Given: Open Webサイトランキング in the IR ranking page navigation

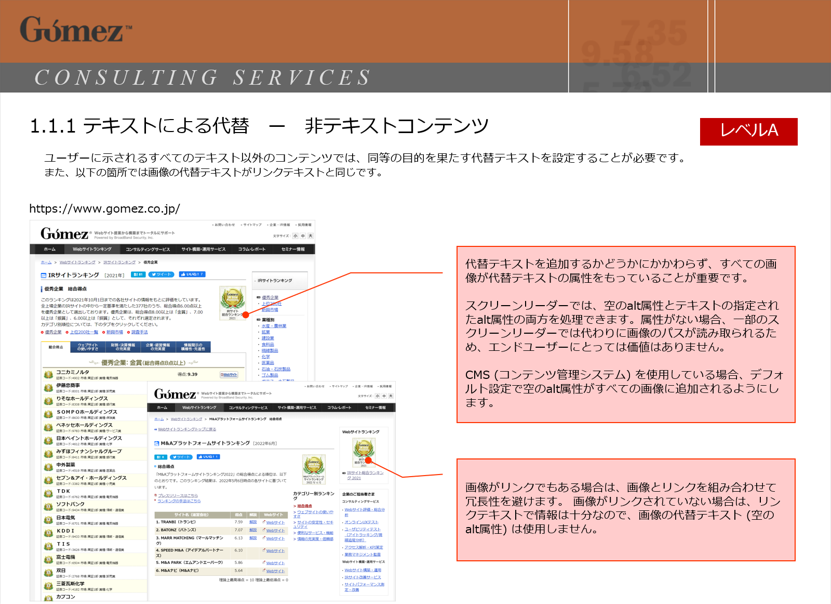Looking at the screenshot, I should 92,249.
